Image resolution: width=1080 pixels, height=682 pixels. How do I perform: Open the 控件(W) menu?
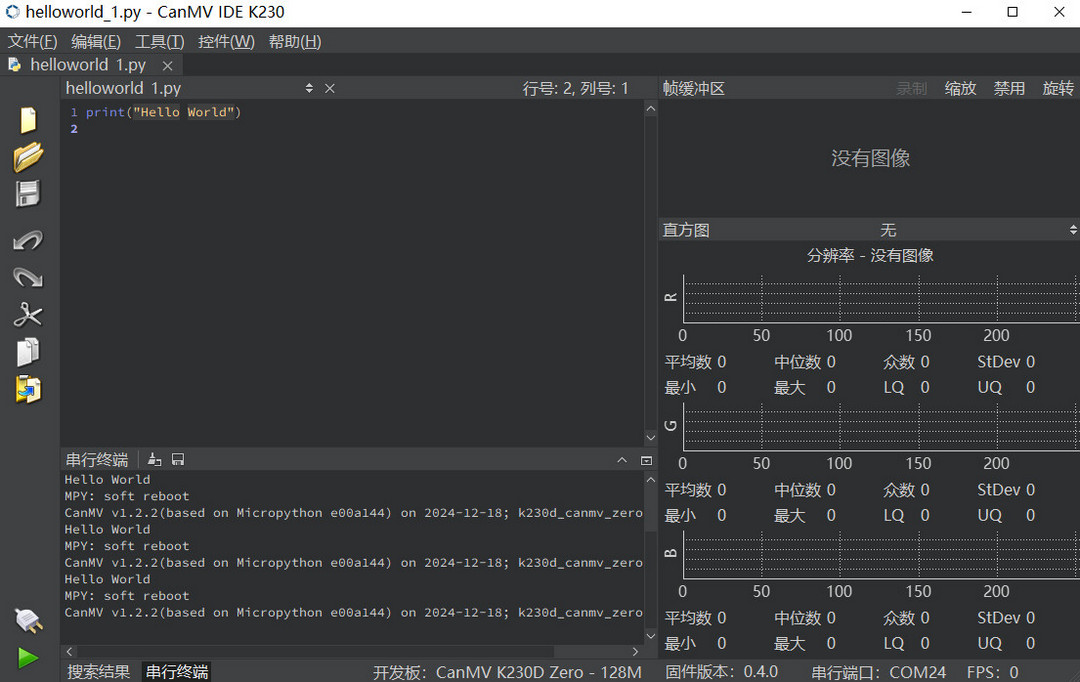click(226, 42)
